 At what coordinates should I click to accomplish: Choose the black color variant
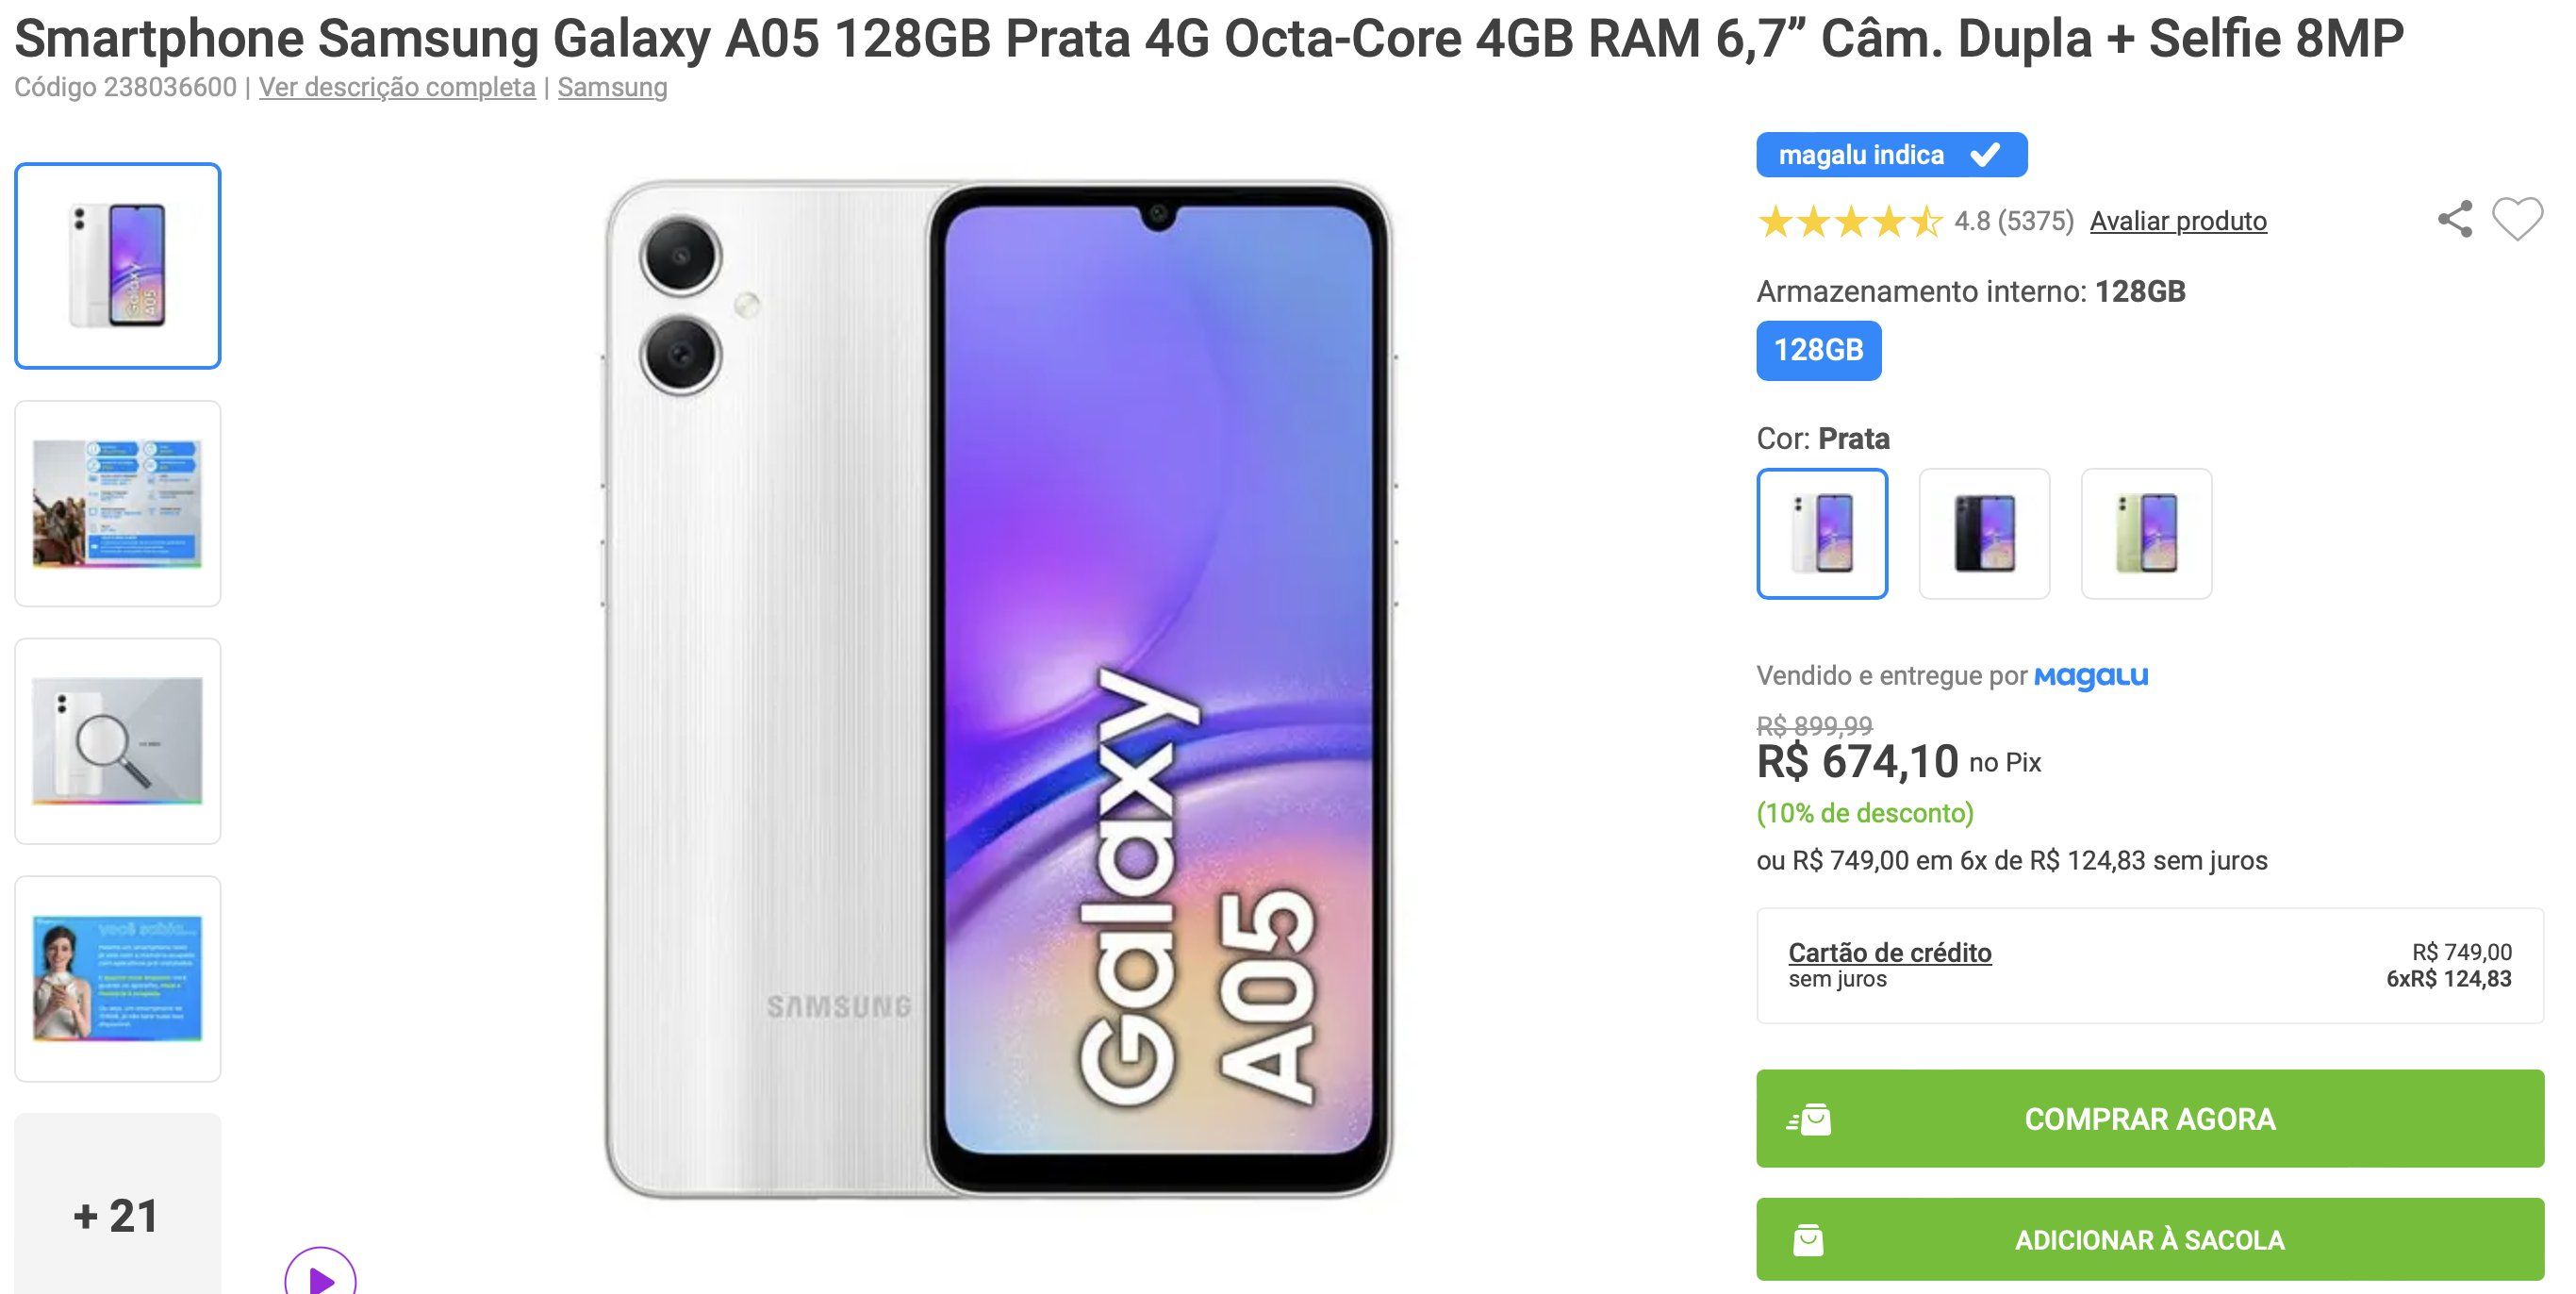[1984, 534]
